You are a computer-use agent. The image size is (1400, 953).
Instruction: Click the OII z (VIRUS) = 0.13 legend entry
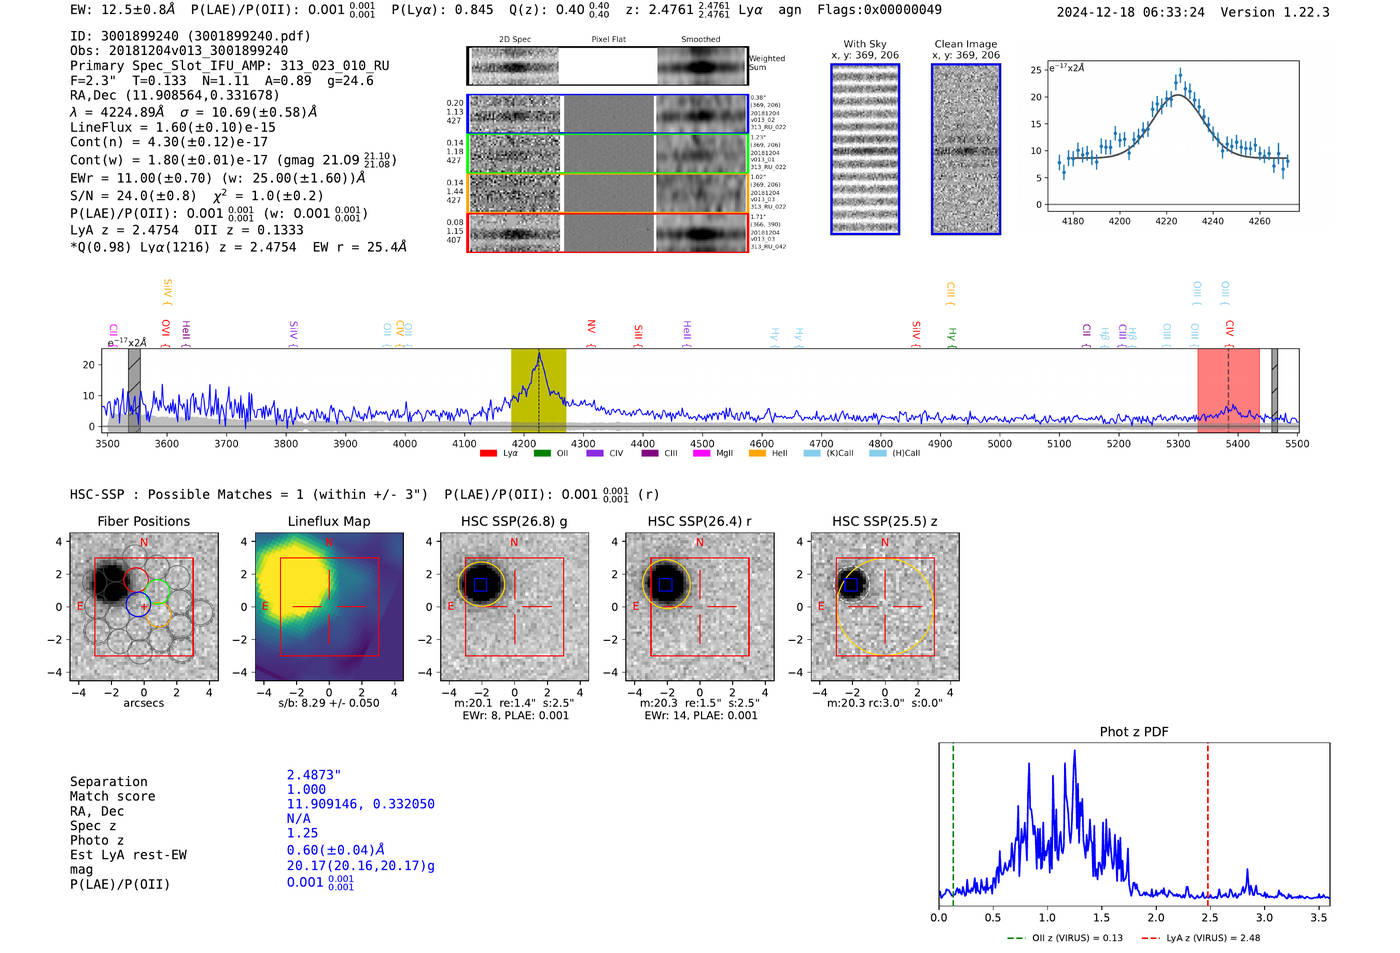pyautogui.click(x=1065, y=938)
